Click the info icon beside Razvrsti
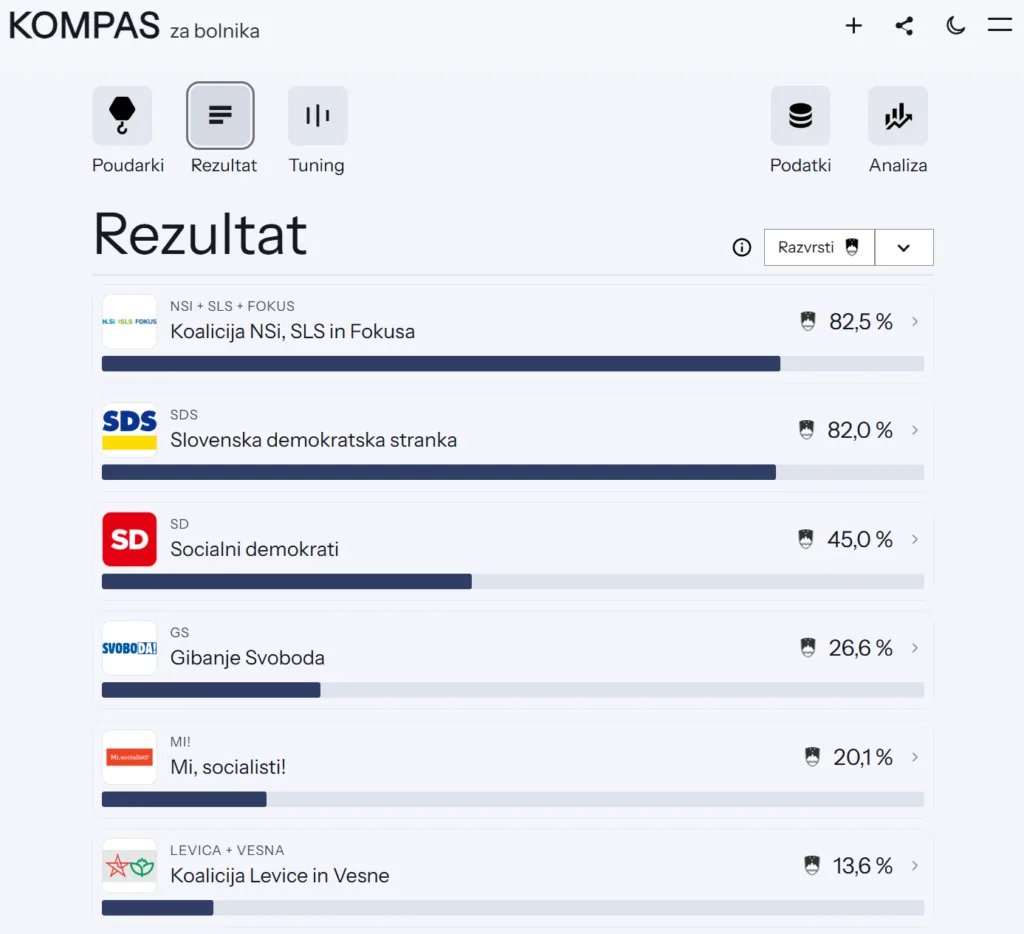Viewport: 1024px width, 934px height. tap(741, 248)
